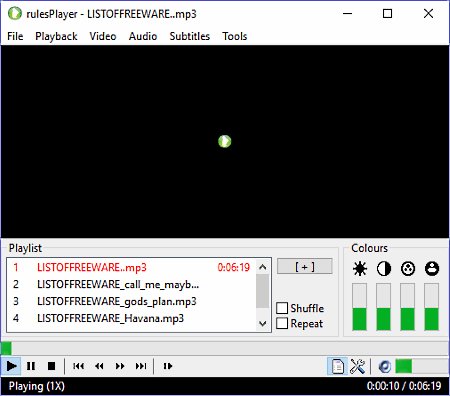The image size is (450, 396).
Task: Adjust the contrast level bar
Action: click(384, 307)
